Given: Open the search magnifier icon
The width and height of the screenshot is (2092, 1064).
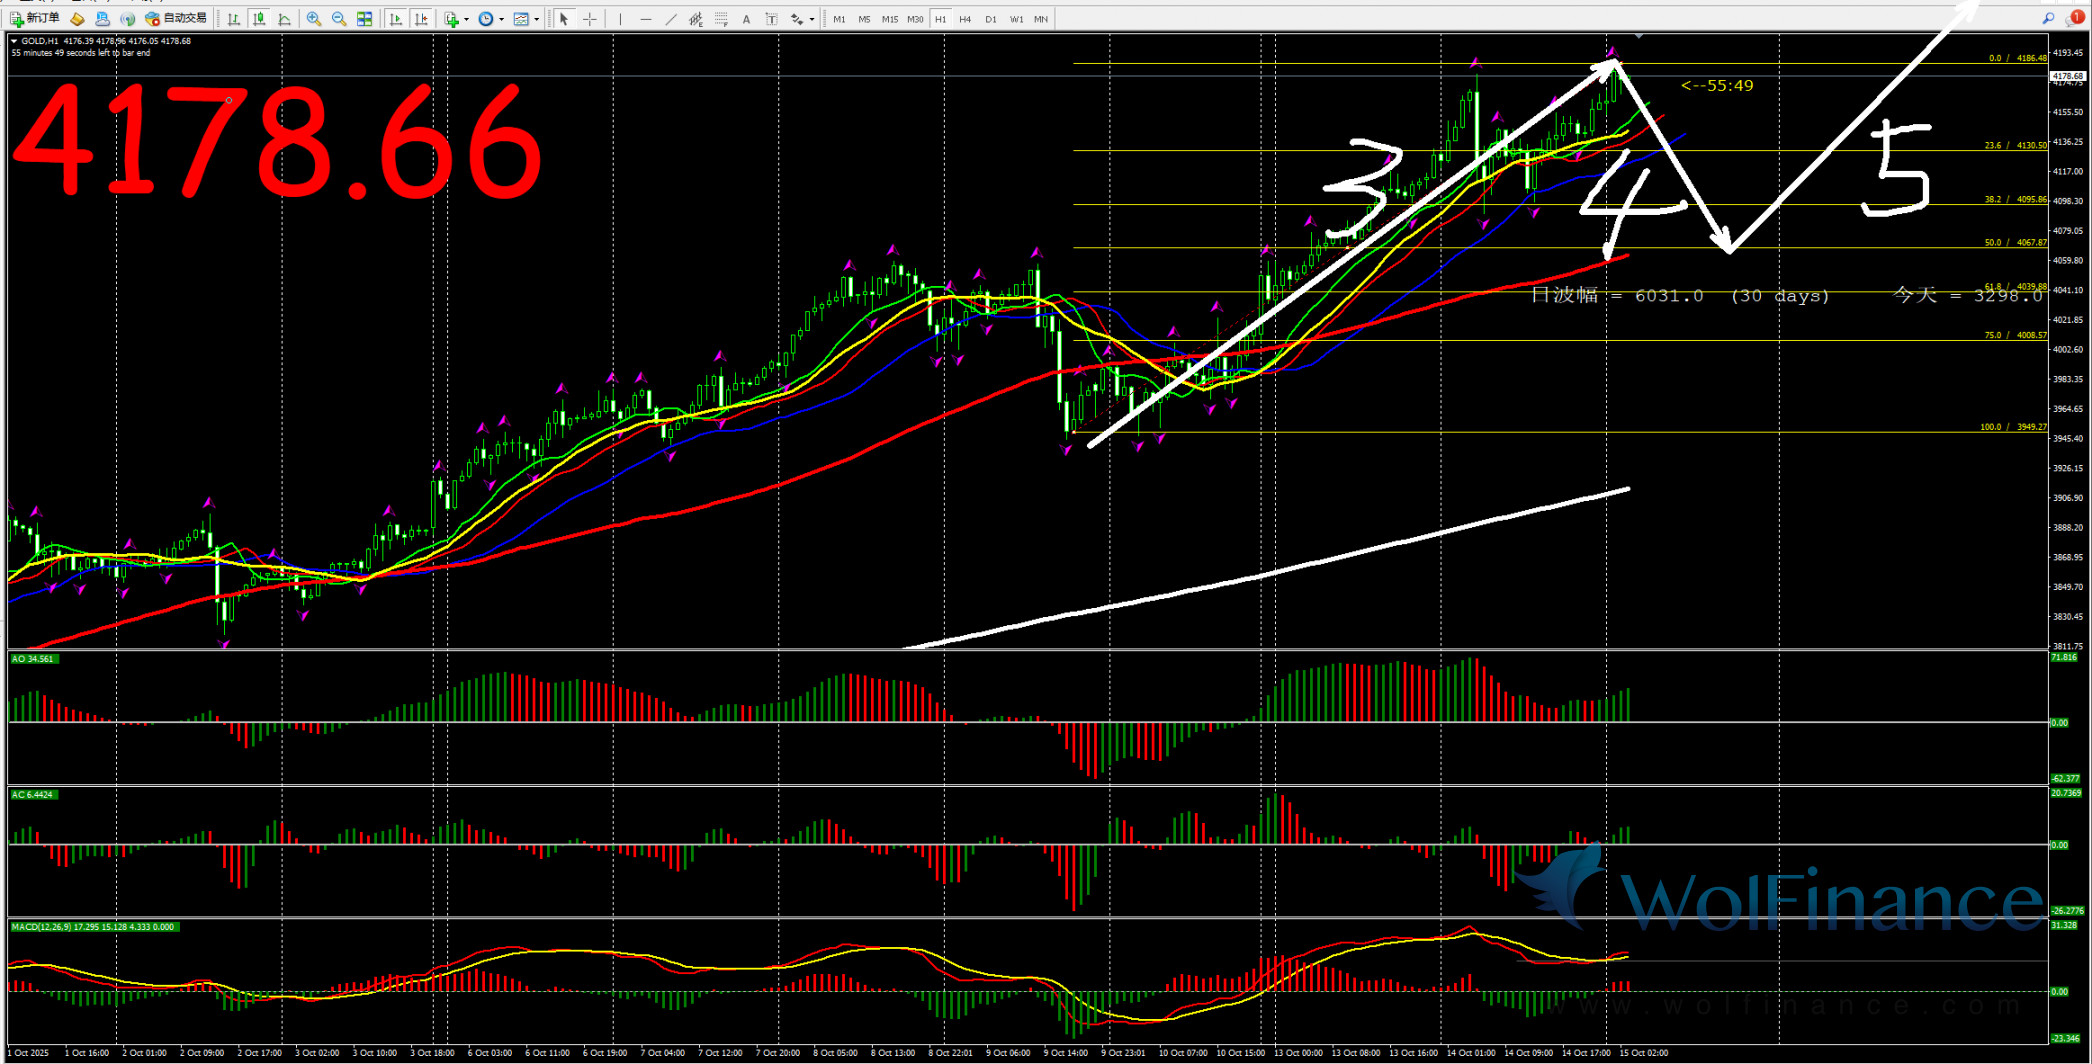Looking at the screenshot, I should [2048, 19].
